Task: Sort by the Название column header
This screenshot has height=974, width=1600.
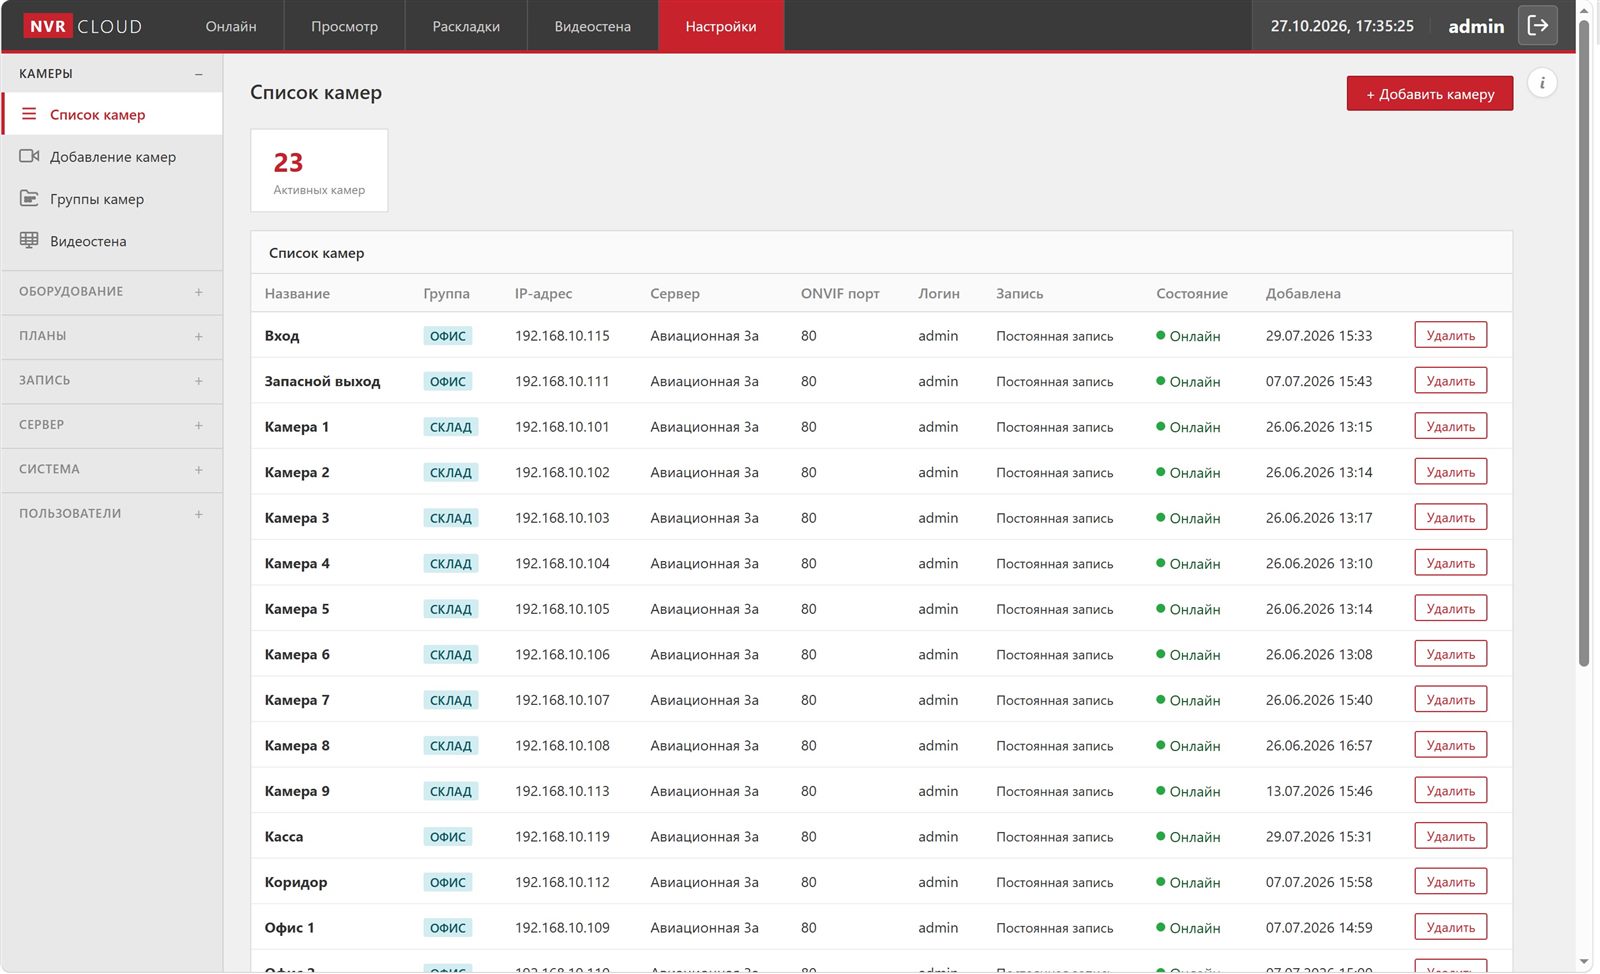Action: pos(297,294)
